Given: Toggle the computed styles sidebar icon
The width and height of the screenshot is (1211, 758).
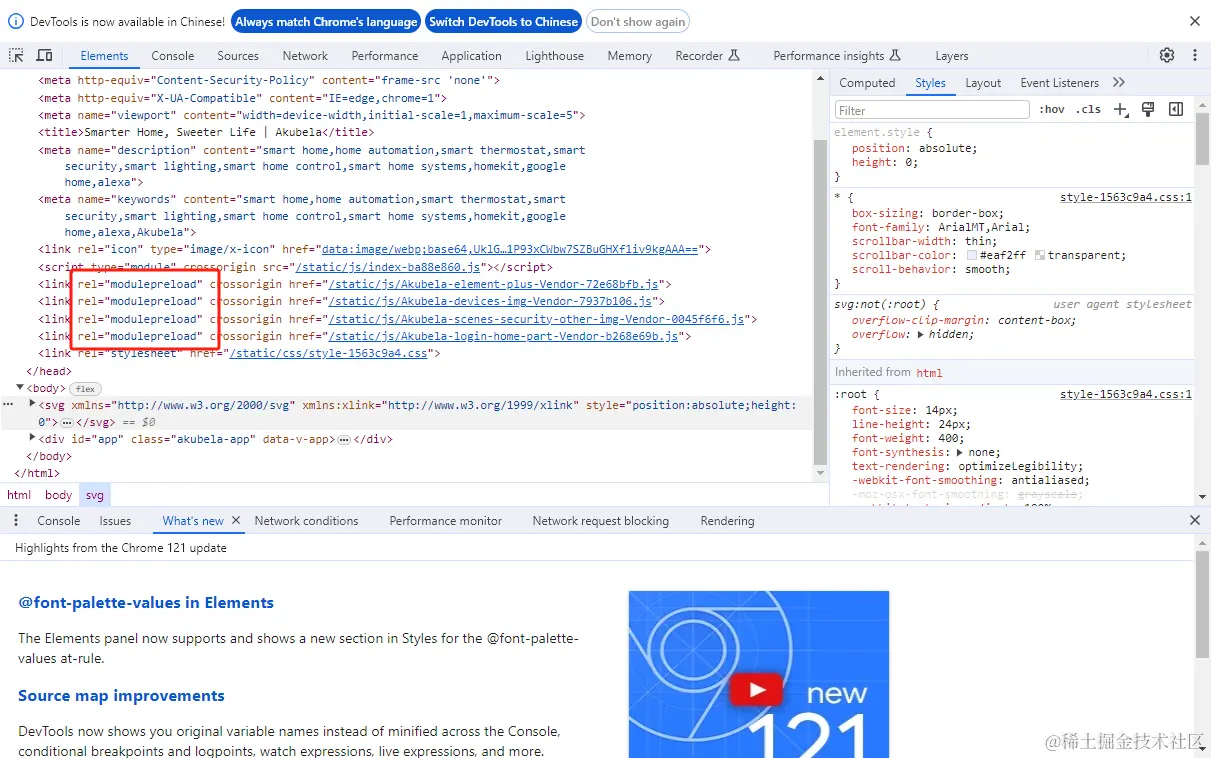Looking at the screenshot, I should pyautogui.click(x=1176, y=109).
